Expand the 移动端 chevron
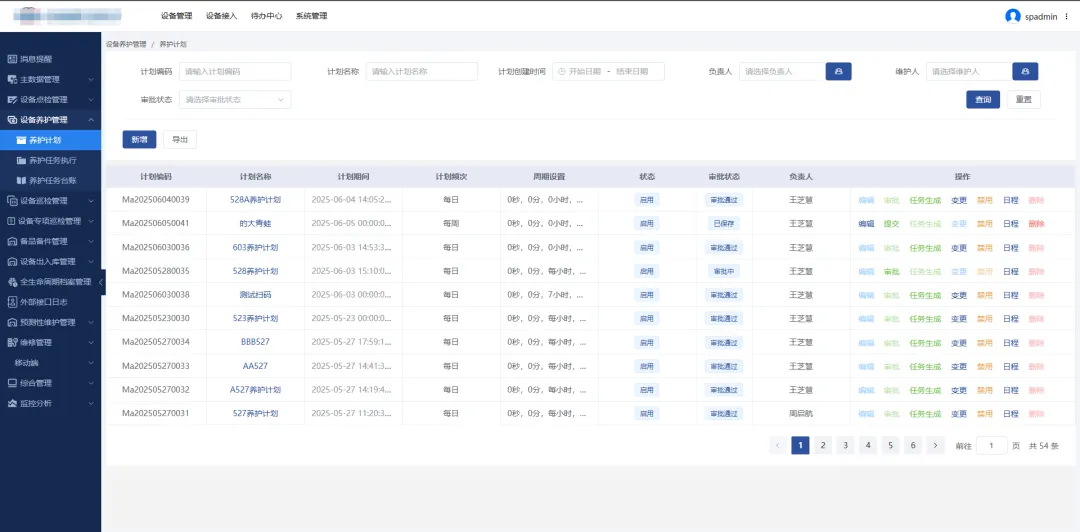This screenshot has width=1080, height=532. (x=91, y=362)
